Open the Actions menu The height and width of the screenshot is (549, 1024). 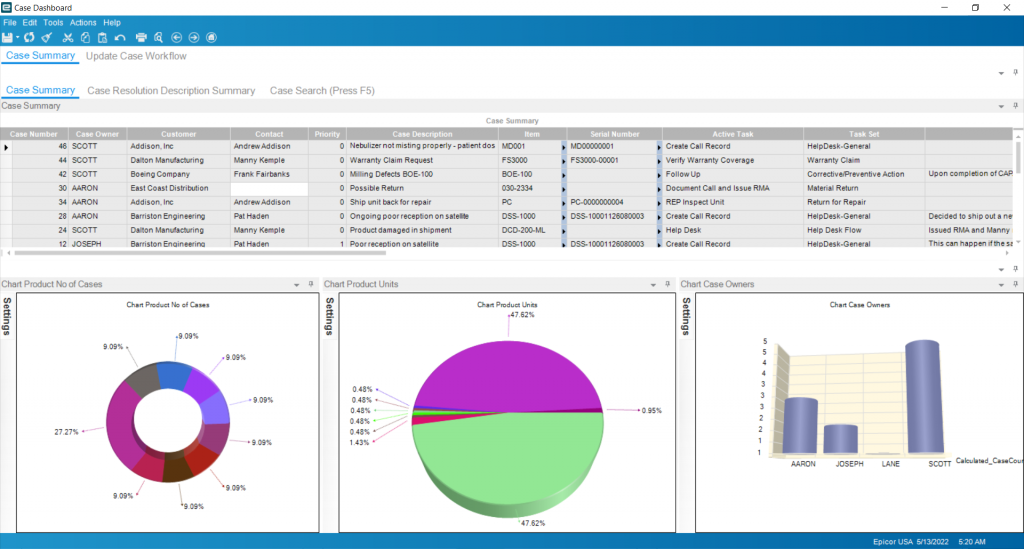click(83, 22)
